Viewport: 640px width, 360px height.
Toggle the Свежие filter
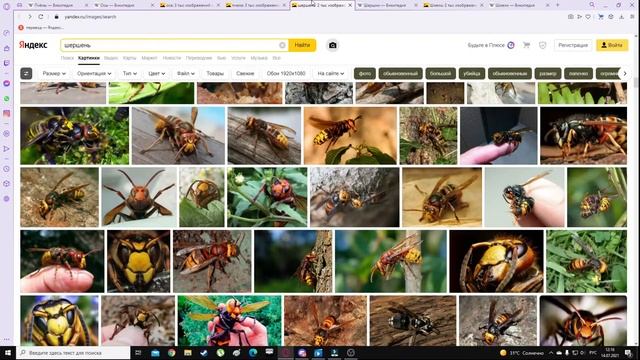point(245,73)
